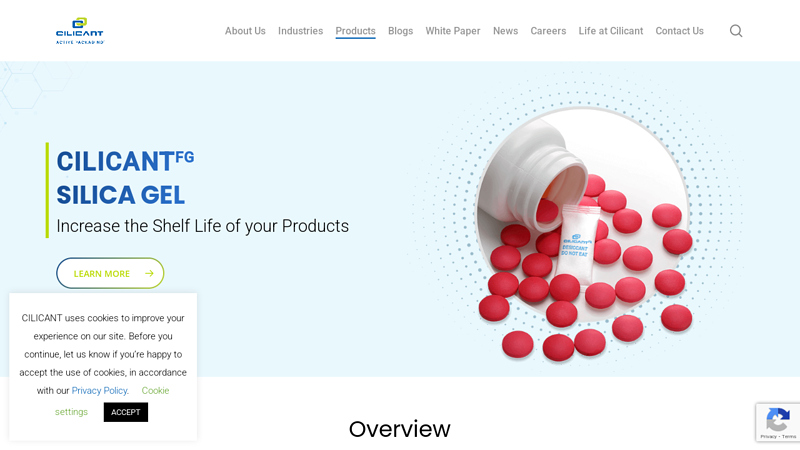The height and width of the screenshot is (450, 800).
Task: Open the About Us menu
Action: (245, 31)
